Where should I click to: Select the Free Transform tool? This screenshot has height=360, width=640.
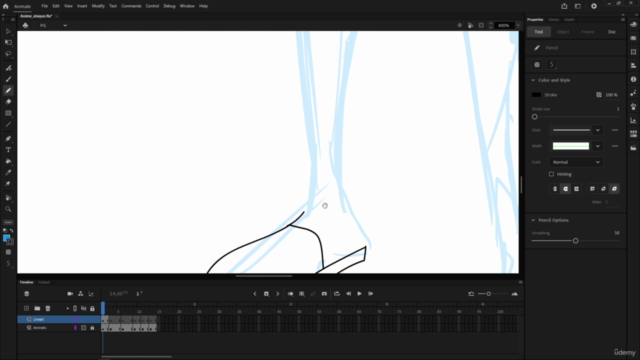[8, 42]
